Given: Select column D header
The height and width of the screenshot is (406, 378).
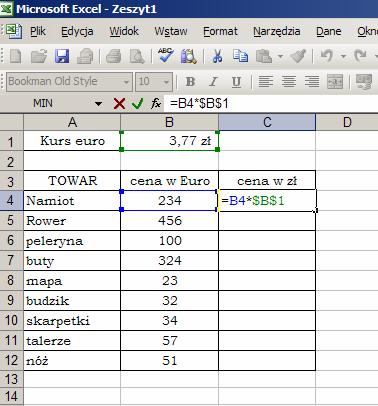Looking at the screenshot, I should tap(347, 122).
